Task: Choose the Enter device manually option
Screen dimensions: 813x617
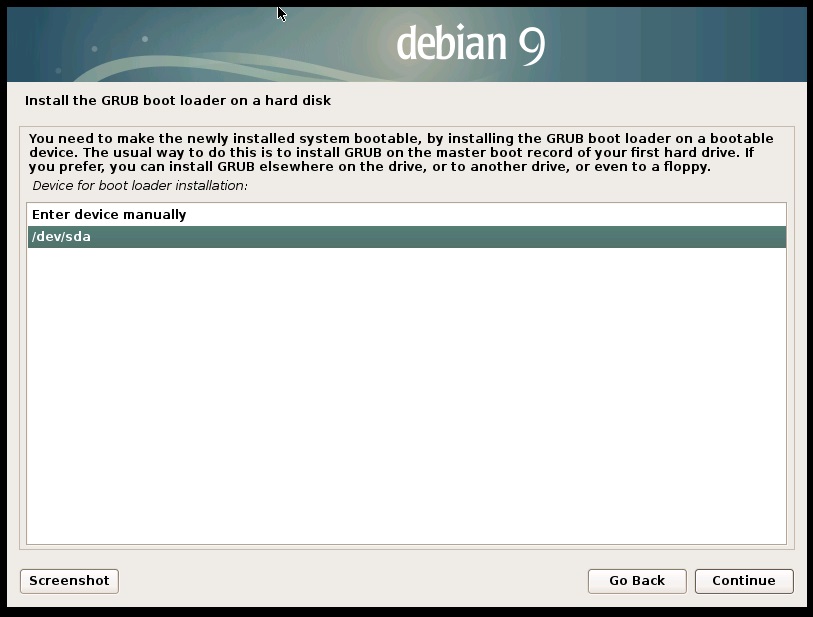Action: [x=109, y=215]
